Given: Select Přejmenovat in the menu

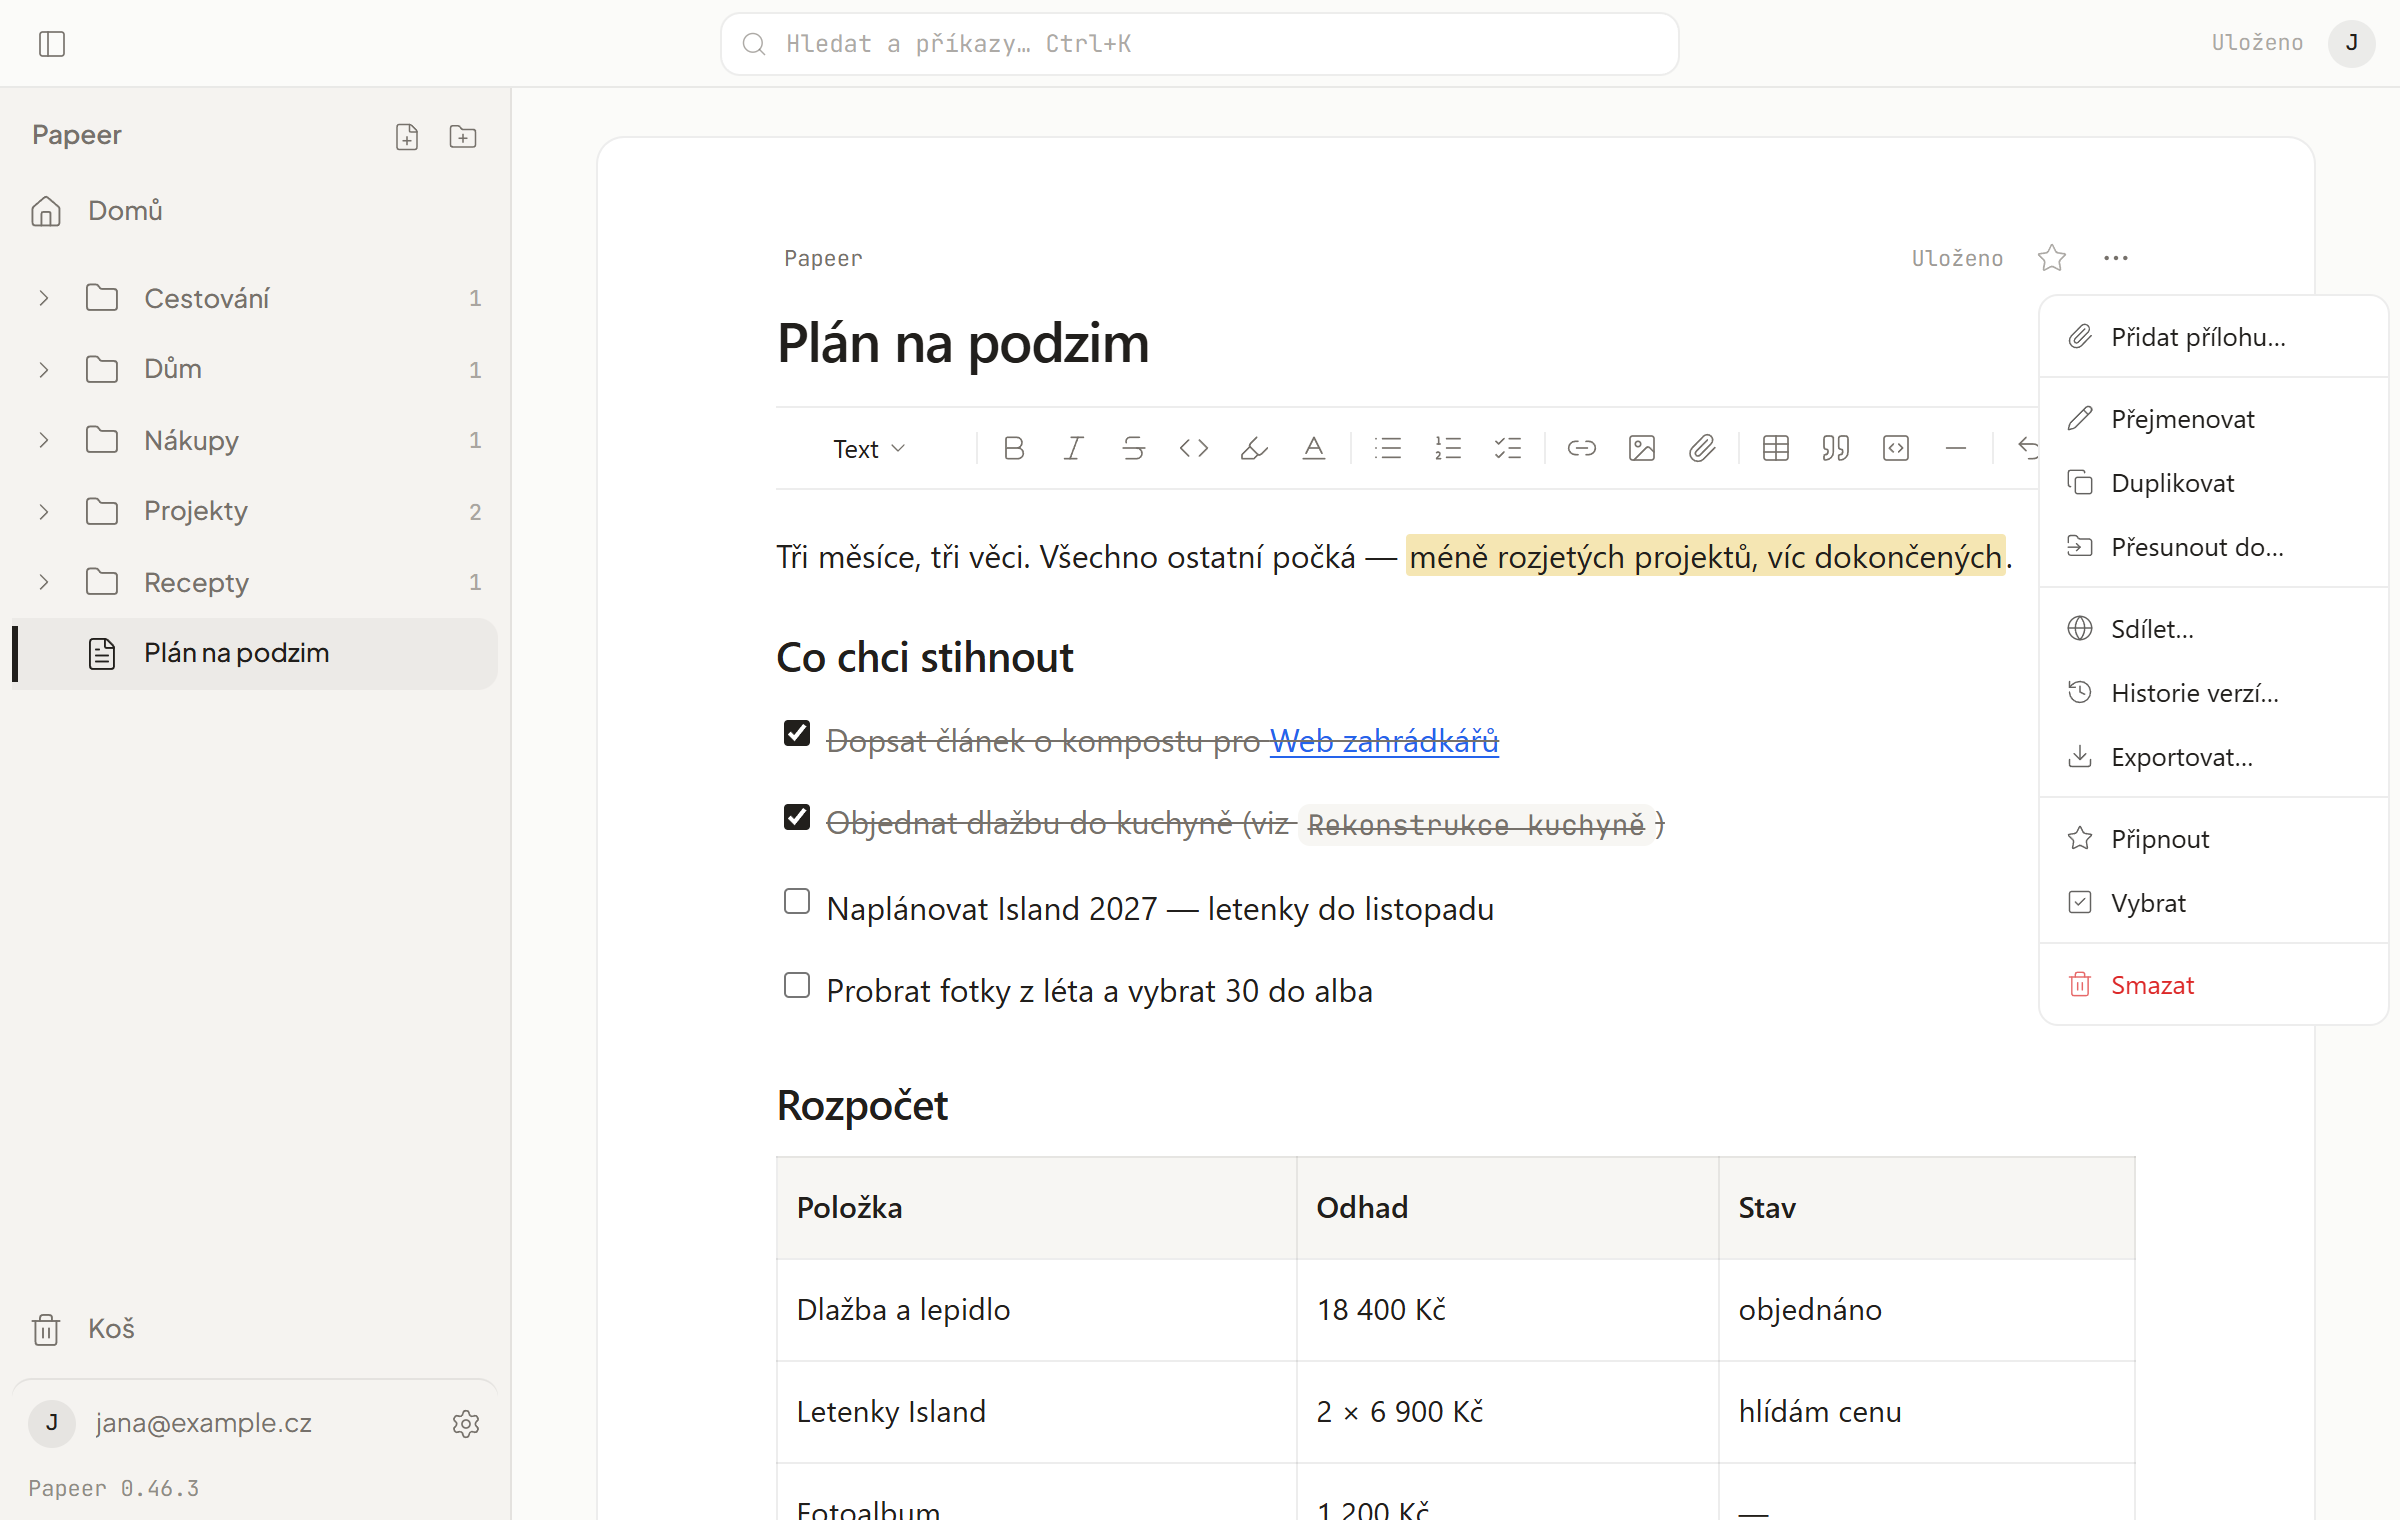Looking at the screenshot, I should [x=2213, y=419].
